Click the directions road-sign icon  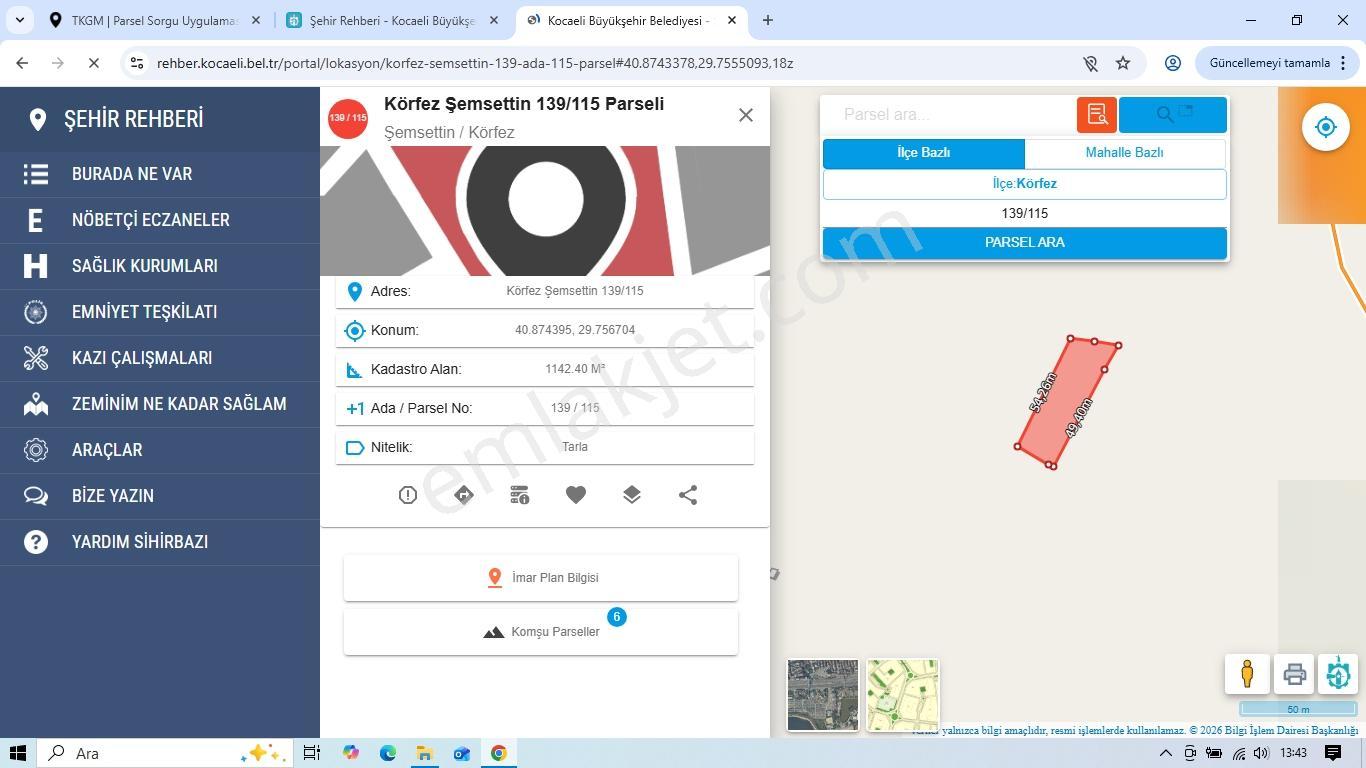[x=464, y=495]
